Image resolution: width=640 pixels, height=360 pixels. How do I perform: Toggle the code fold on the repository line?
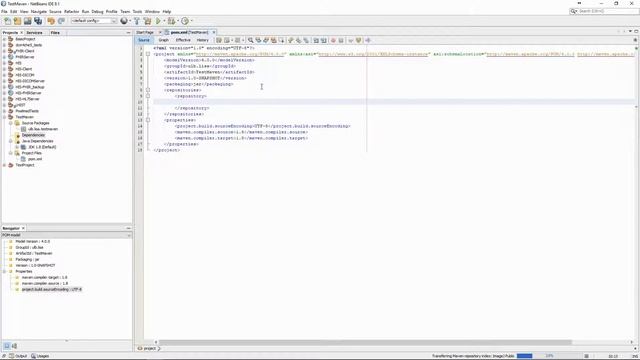pyautogui.click(x=148, y=96)
